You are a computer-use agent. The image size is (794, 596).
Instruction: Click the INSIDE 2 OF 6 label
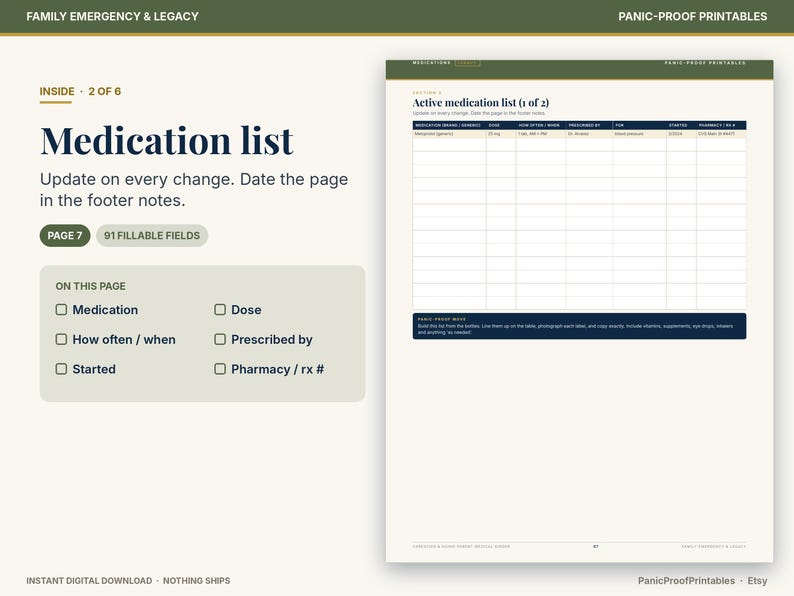pyautogui.click(x=80, y=92)
